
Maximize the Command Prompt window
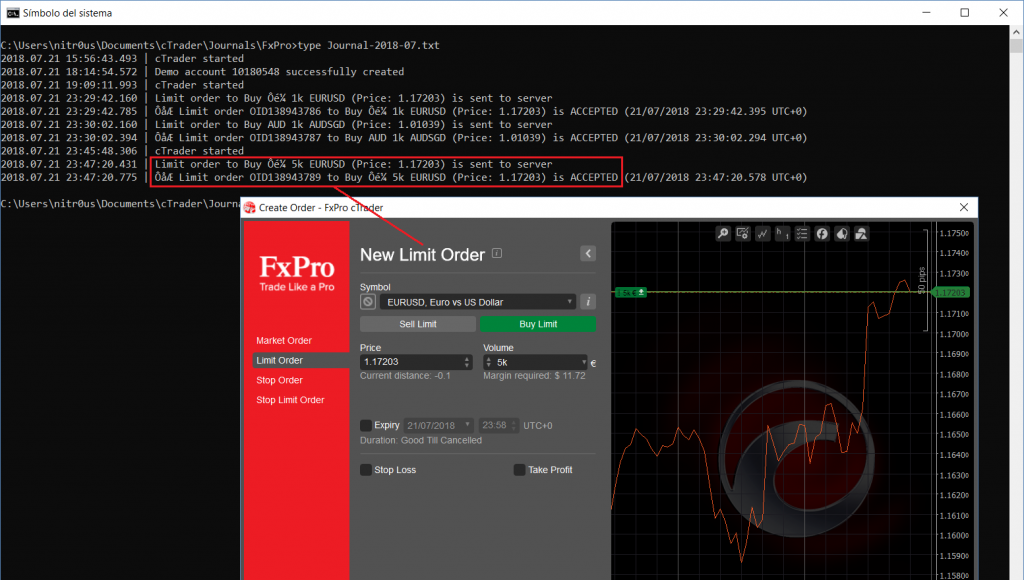(965, 12)
